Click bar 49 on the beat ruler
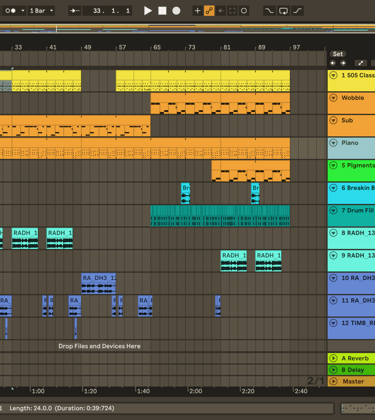 pos(87,47)
